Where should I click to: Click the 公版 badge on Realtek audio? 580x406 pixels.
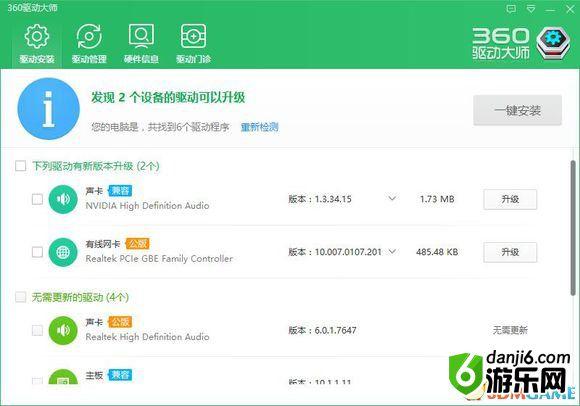(120, 322)
